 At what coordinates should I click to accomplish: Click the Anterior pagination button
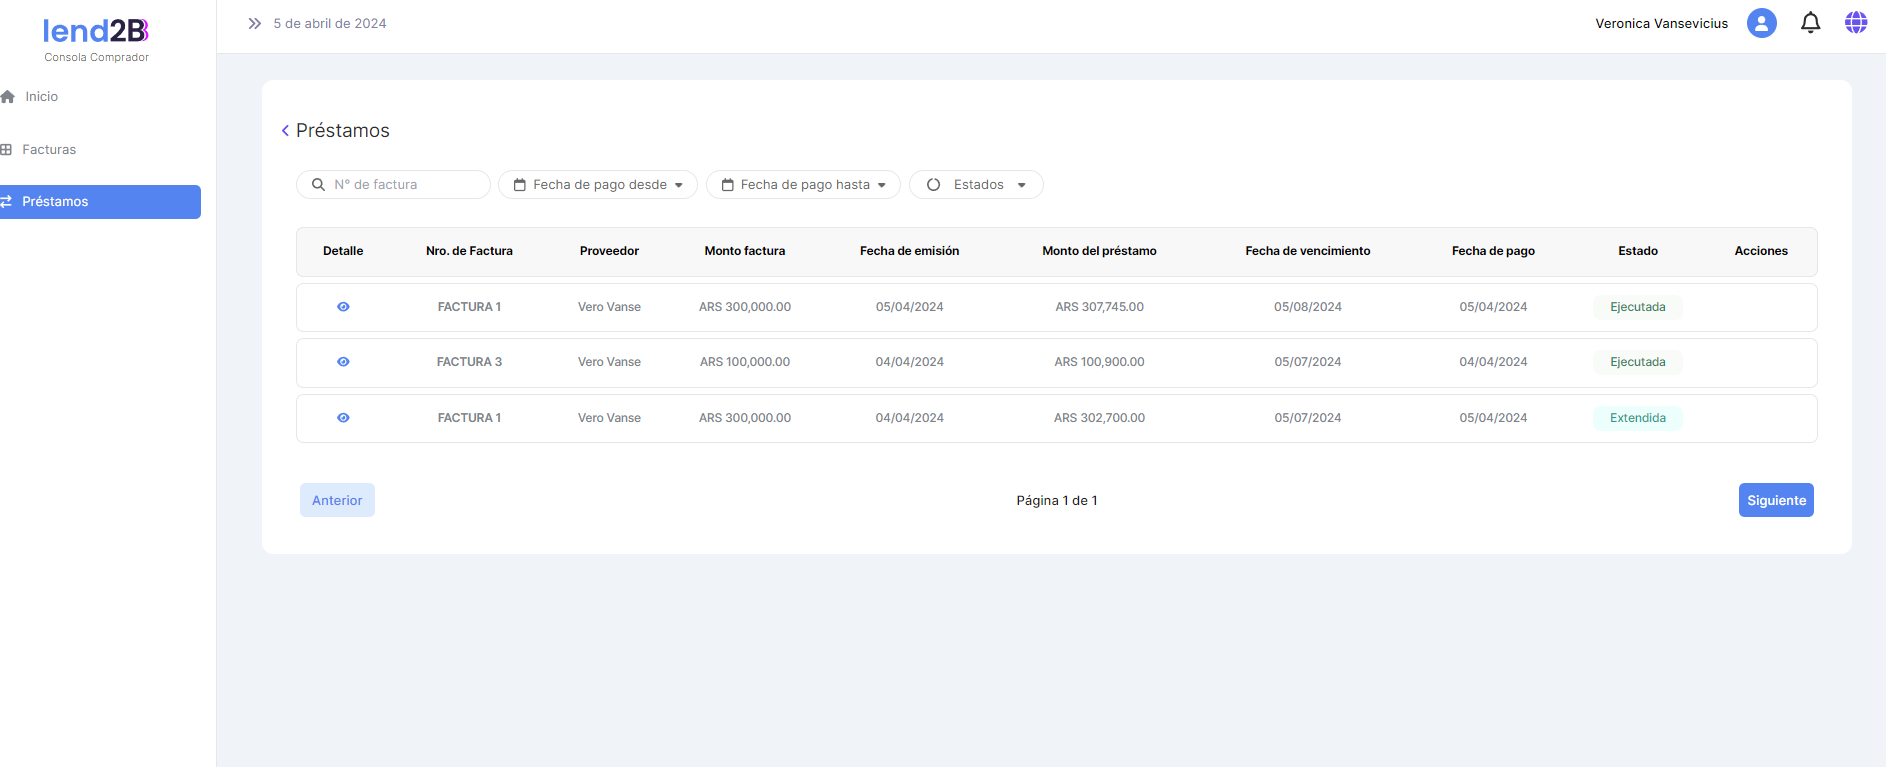(337, 500)
